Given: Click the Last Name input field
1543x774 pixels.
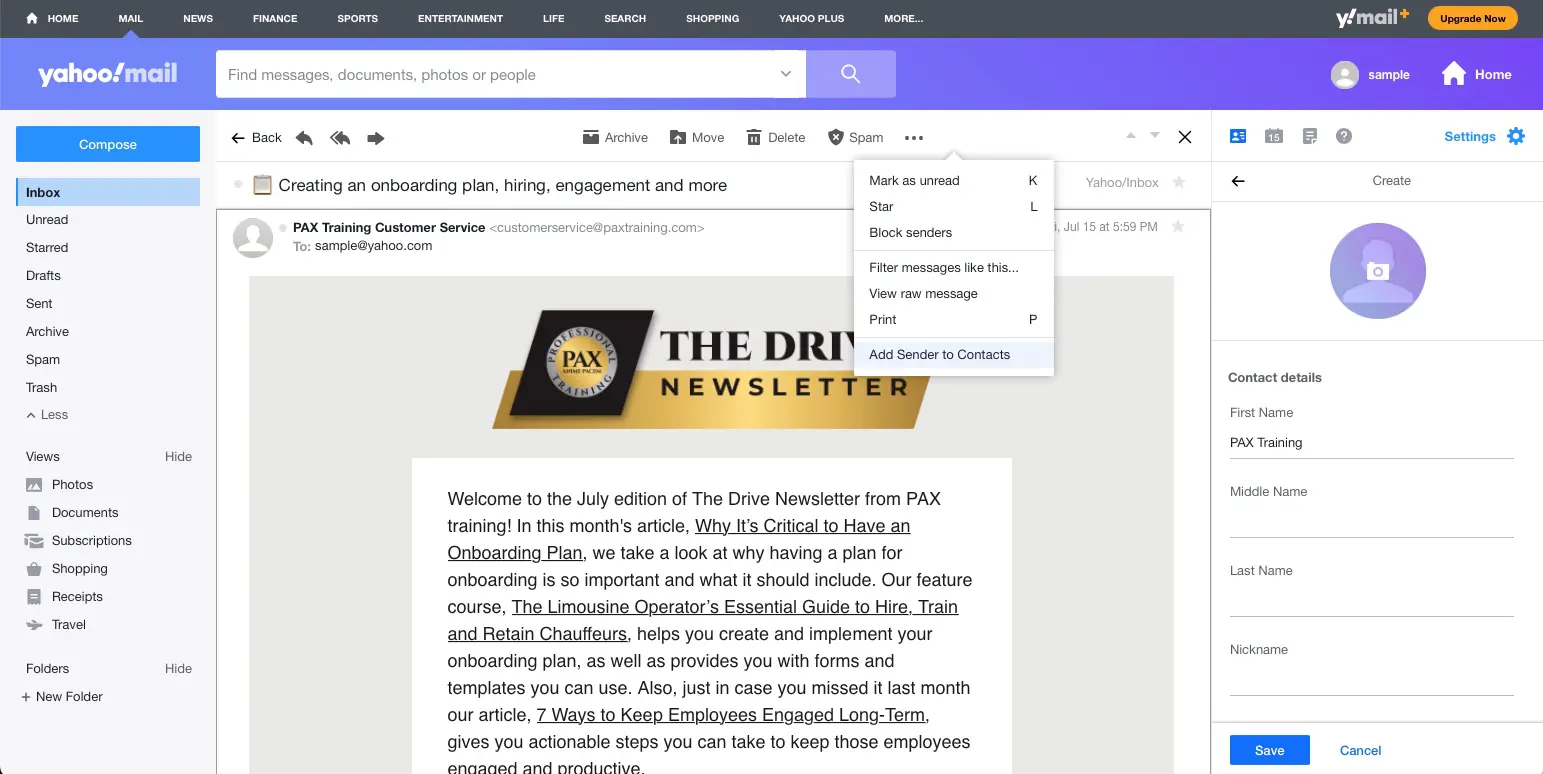Looking at the screenshot, I should tap(1371, 601).
